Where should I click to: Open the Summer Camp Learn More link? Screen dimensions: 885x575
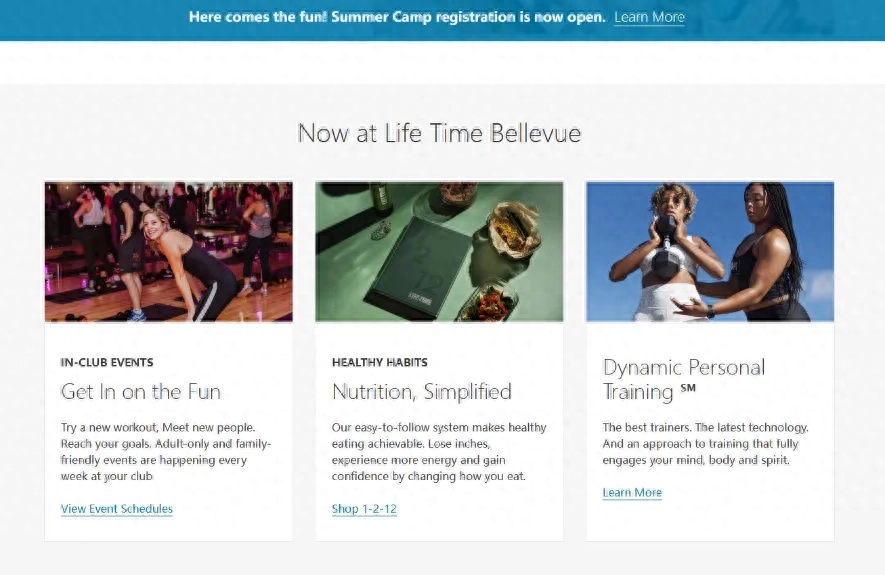tap(649, 17)
